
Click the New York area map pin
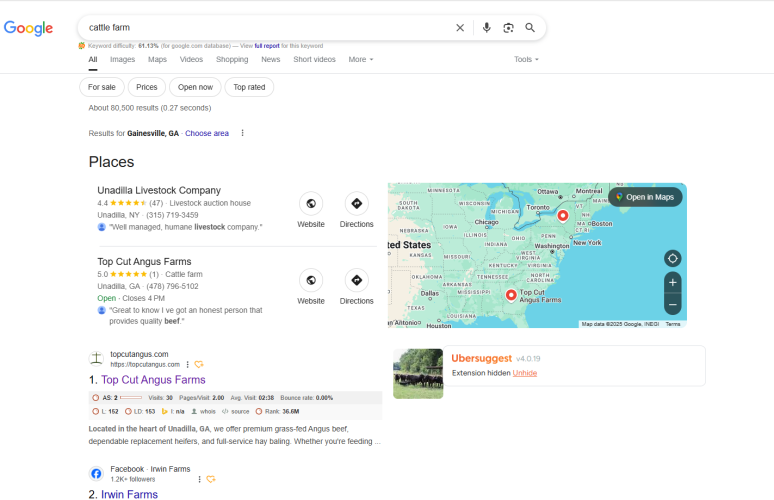click(x=562, y=216)
